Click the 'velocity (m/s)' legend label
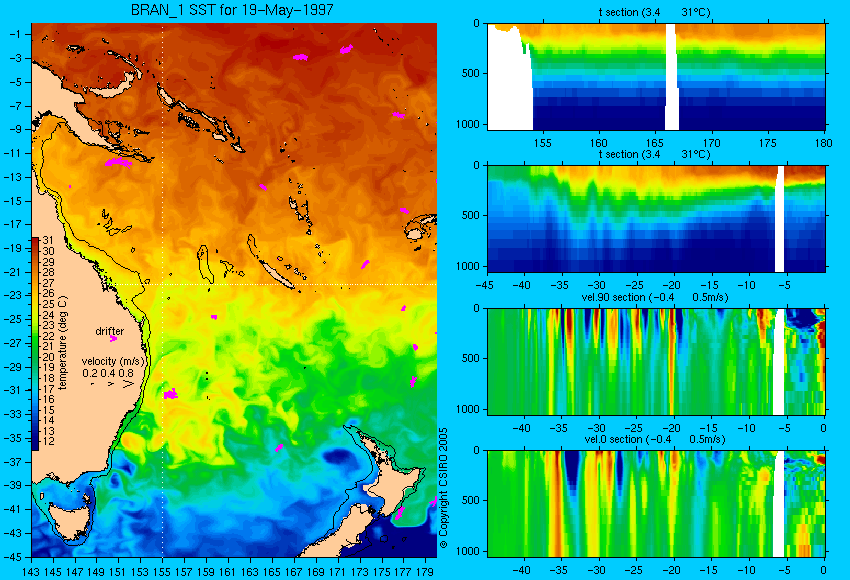The width and height of the screenshot is (850, 580). click(113, 361)
